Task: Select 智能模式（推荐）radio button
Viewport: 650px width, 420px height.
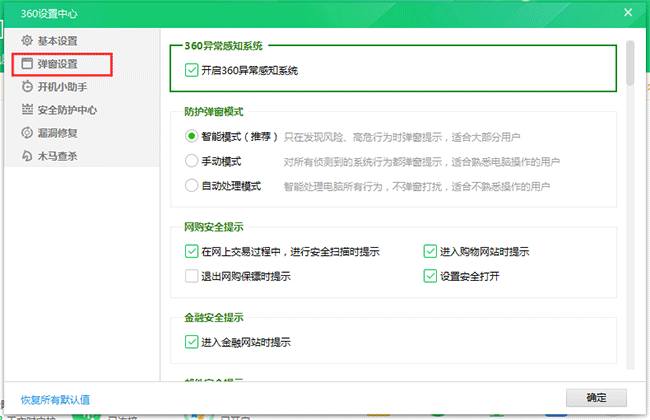Action: coord(192,136)
